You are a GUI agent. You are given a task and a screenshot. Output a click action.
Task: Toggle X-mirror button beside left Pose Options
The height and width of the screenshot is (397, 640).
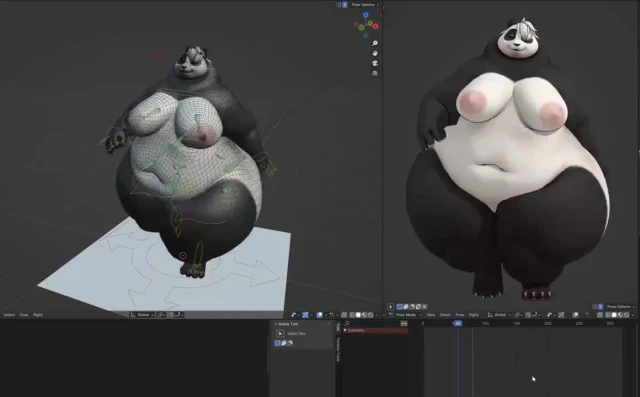click(344, 4)
